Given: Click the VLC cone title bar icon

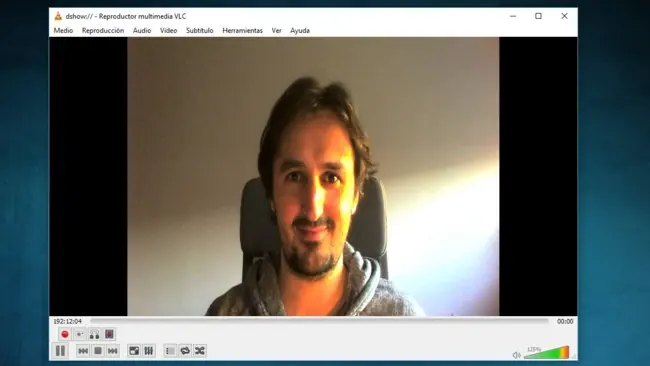Looking at the screenshot, I should pyautogui.click(x=58, y=16).
